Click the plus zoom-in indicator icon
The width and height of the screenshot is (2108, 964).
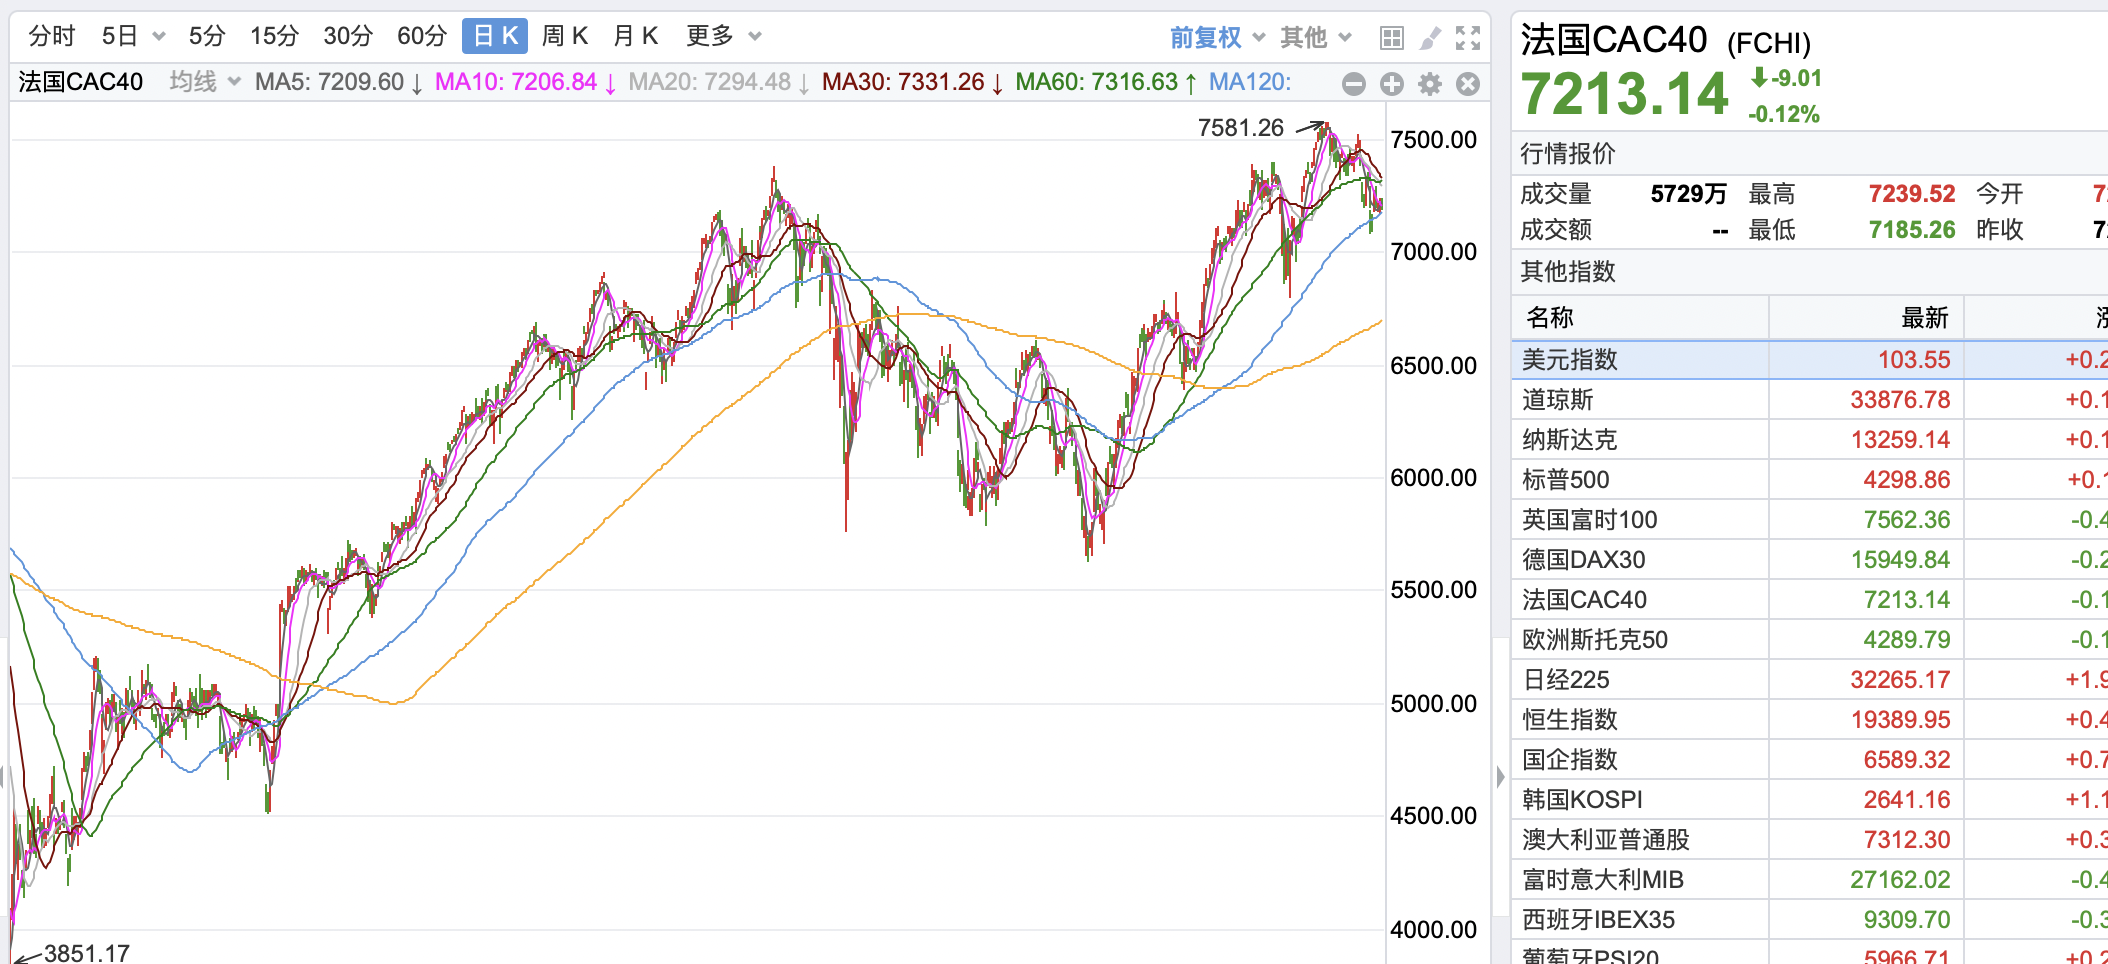click(1392, 84)
